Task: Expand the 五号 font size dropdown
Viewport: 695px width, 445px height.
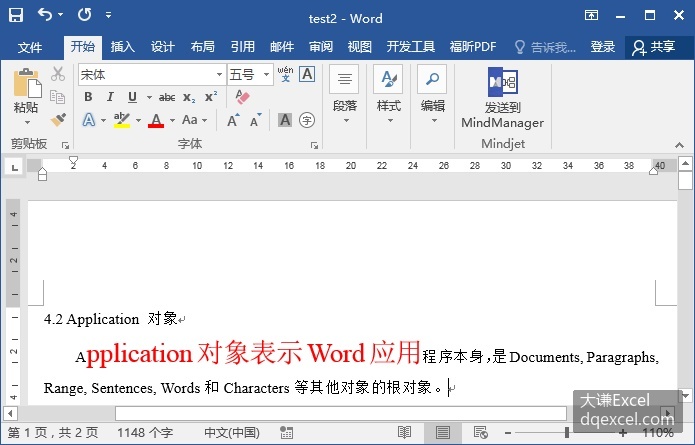Action: [x=266, y=74]
